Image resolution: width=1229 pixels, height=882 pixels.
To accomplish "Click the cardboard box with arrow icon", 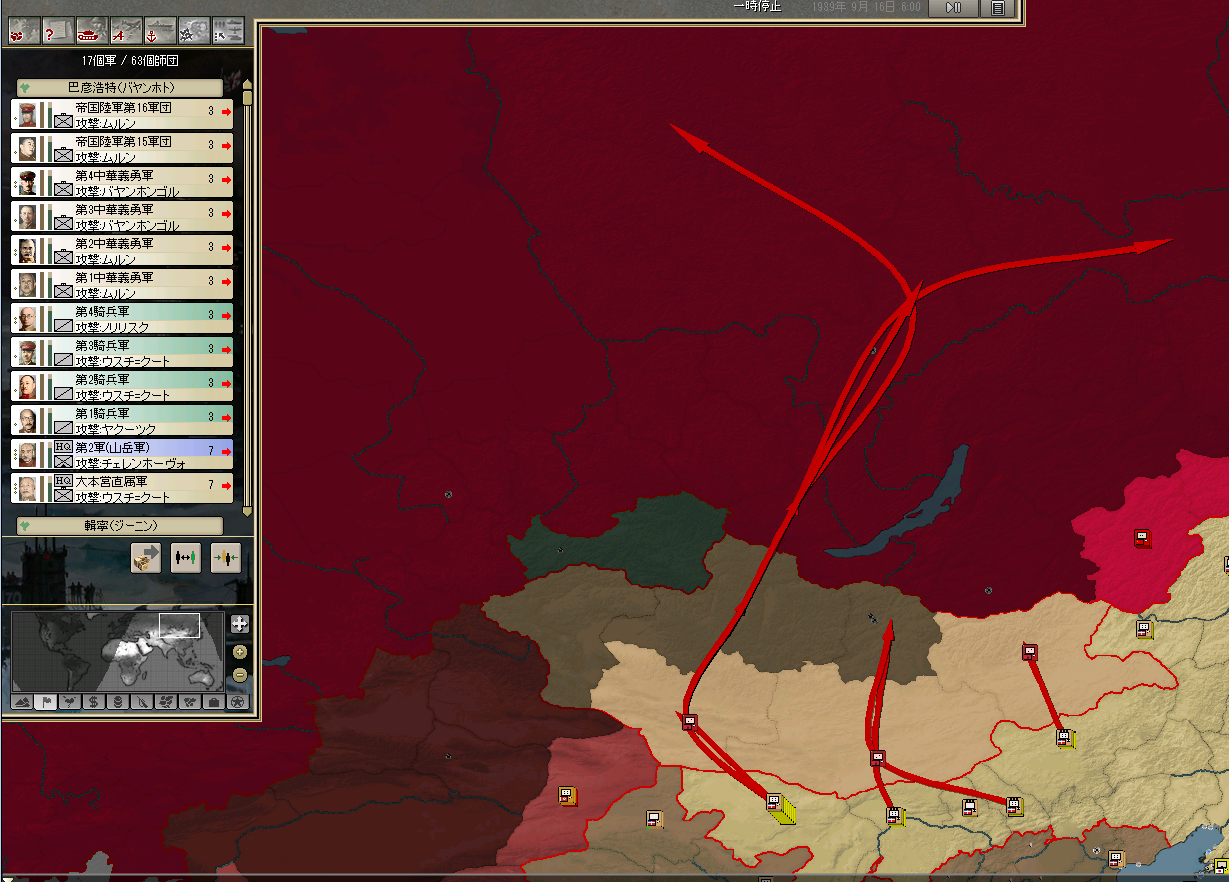I will click(146, 558).
